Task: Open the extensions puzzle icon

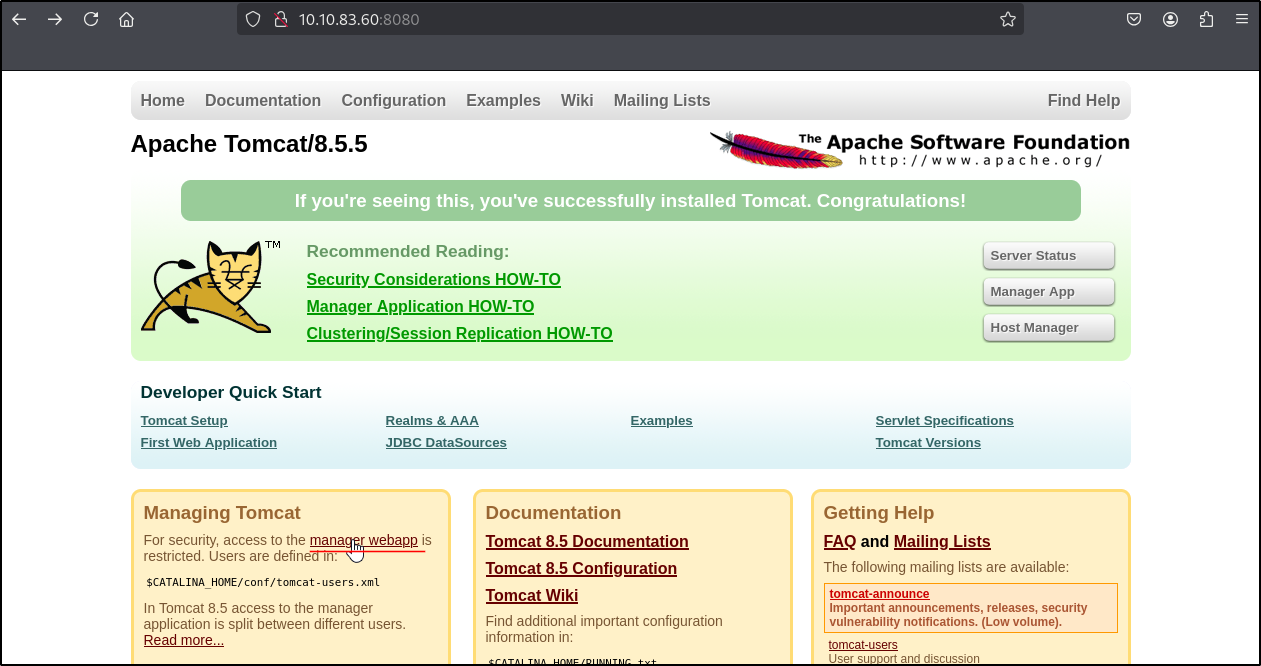Action: 1206,19
